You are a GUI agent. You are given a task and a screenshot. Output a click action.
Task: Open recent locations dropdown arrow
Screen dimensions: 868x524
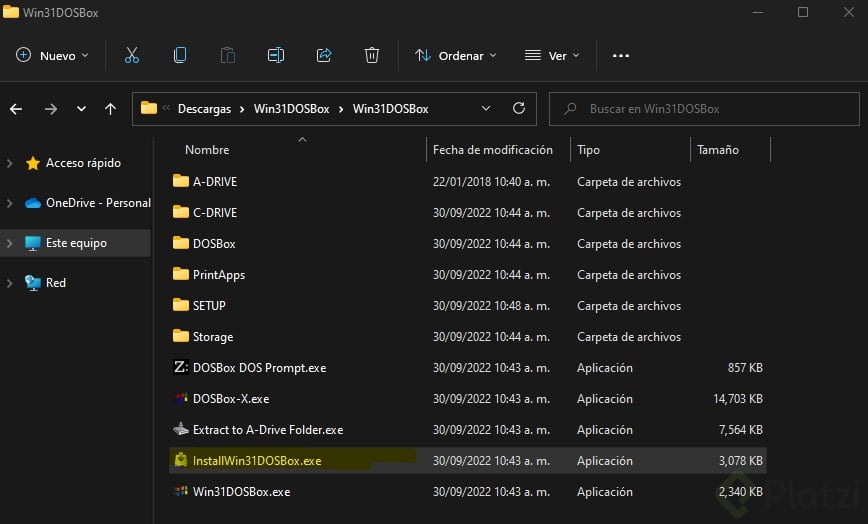[x=81, y=109]
